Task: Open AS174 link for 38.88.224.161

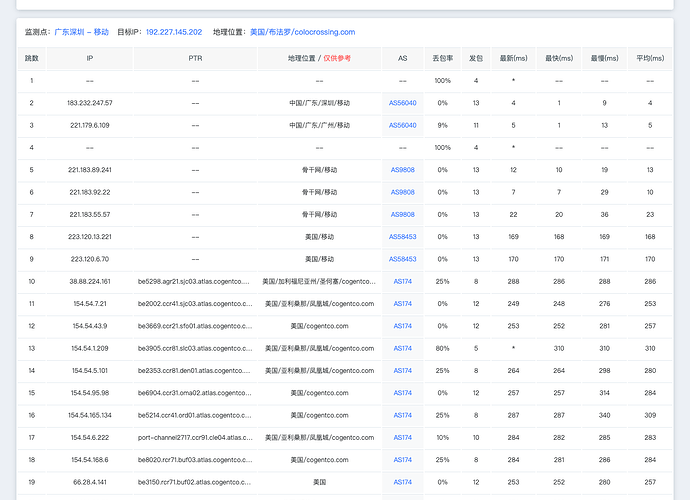Action: click(403, 282)
